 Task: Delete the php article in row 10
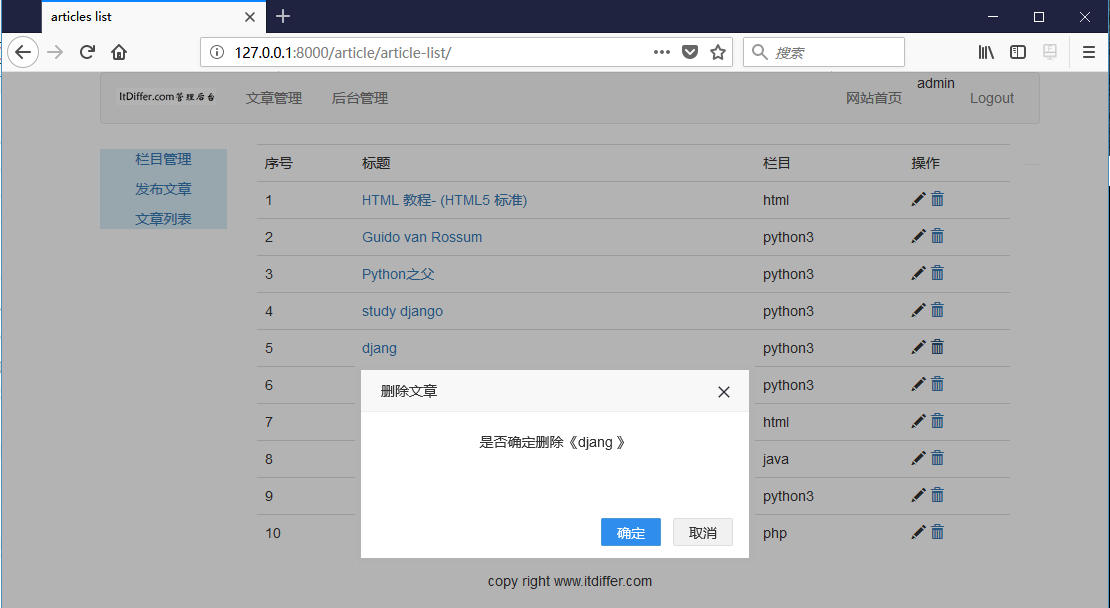pyautogui.click(x=937, y=532)
